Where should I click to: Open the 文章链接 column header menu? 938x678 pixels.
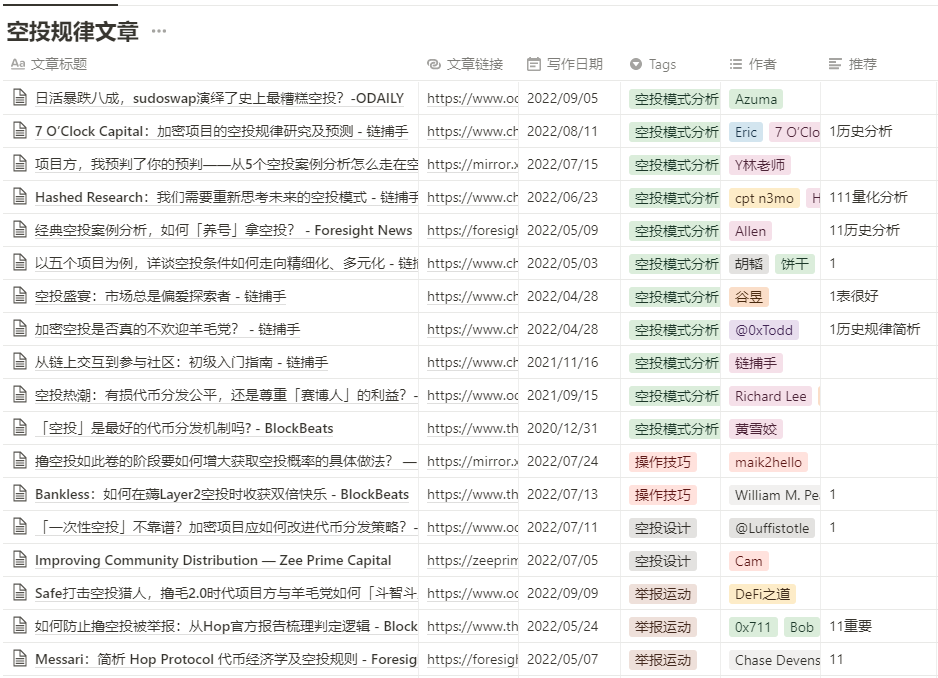pos(468,64)
